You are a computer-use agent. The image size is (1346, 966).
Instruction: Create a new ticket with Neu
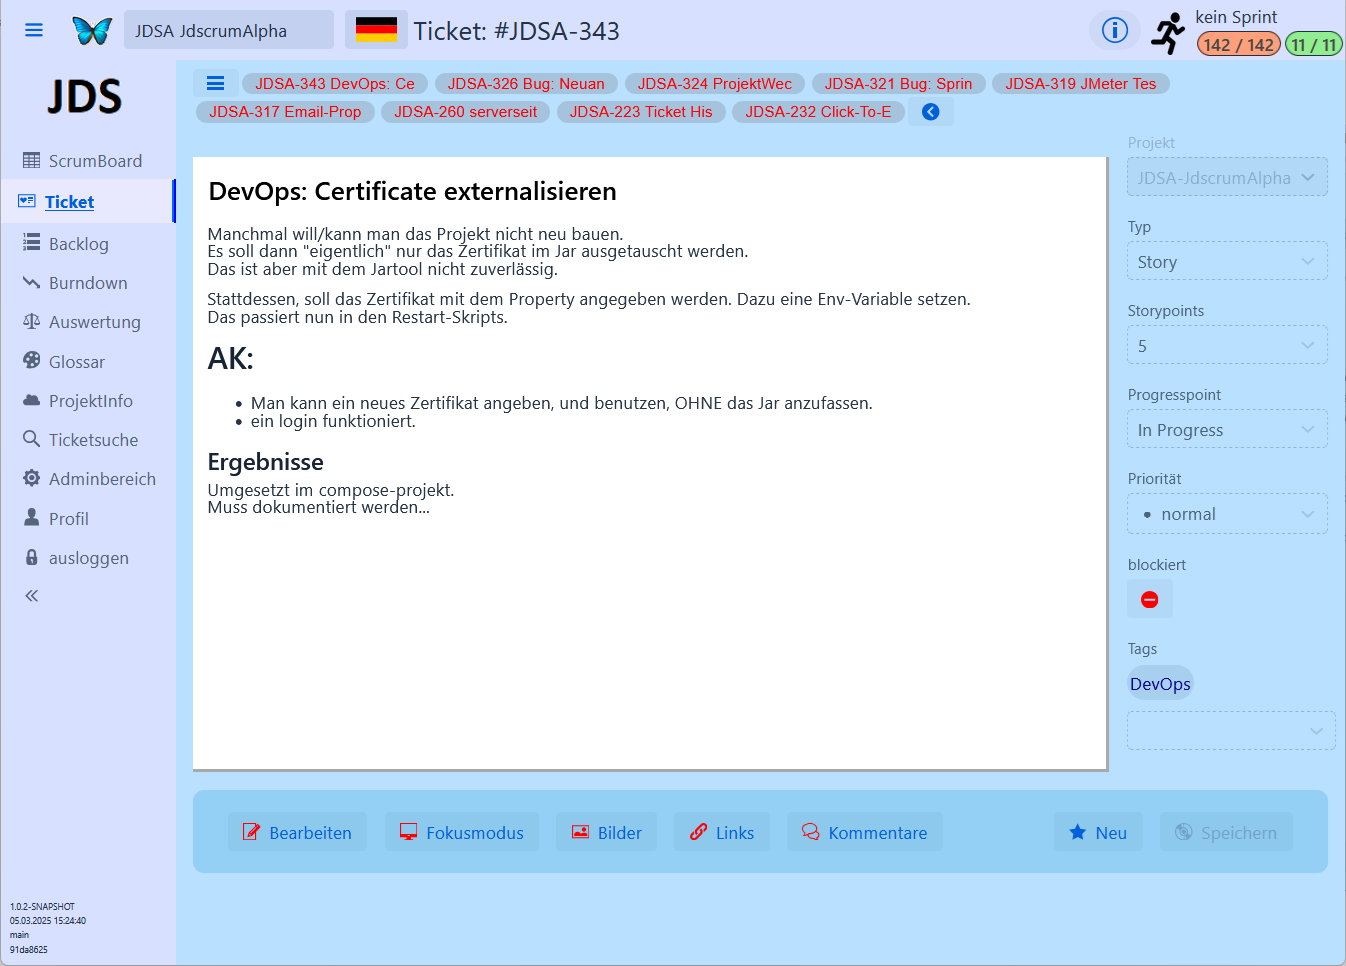1098,832
